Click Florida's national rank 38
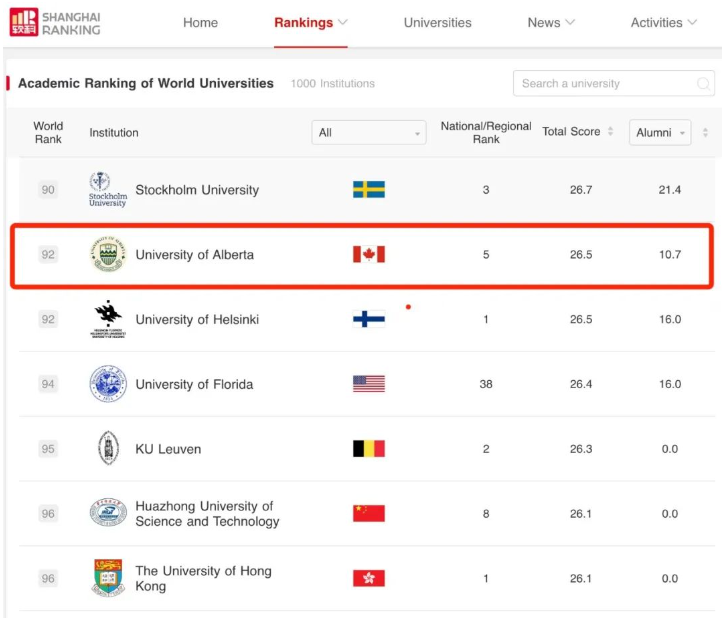 pyautogui.click(x=486, y=384)
